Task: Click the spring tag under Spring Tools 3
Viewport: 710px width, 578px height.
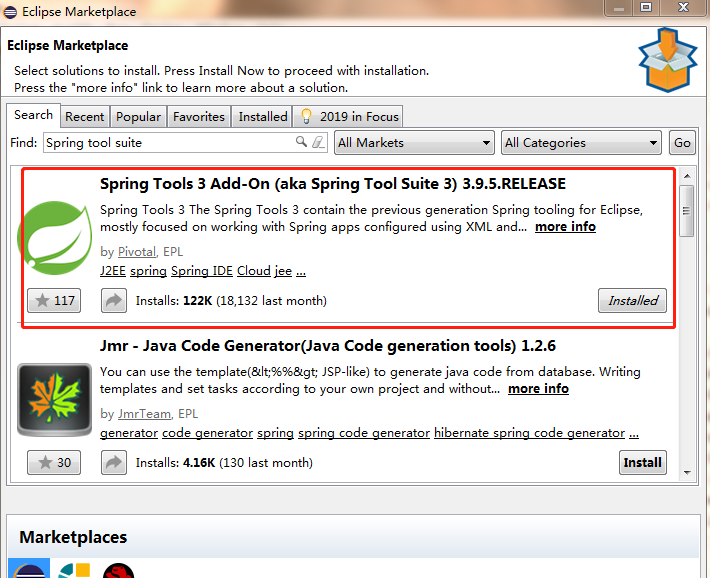Action: pyautogui.click(x=149, y=271)
